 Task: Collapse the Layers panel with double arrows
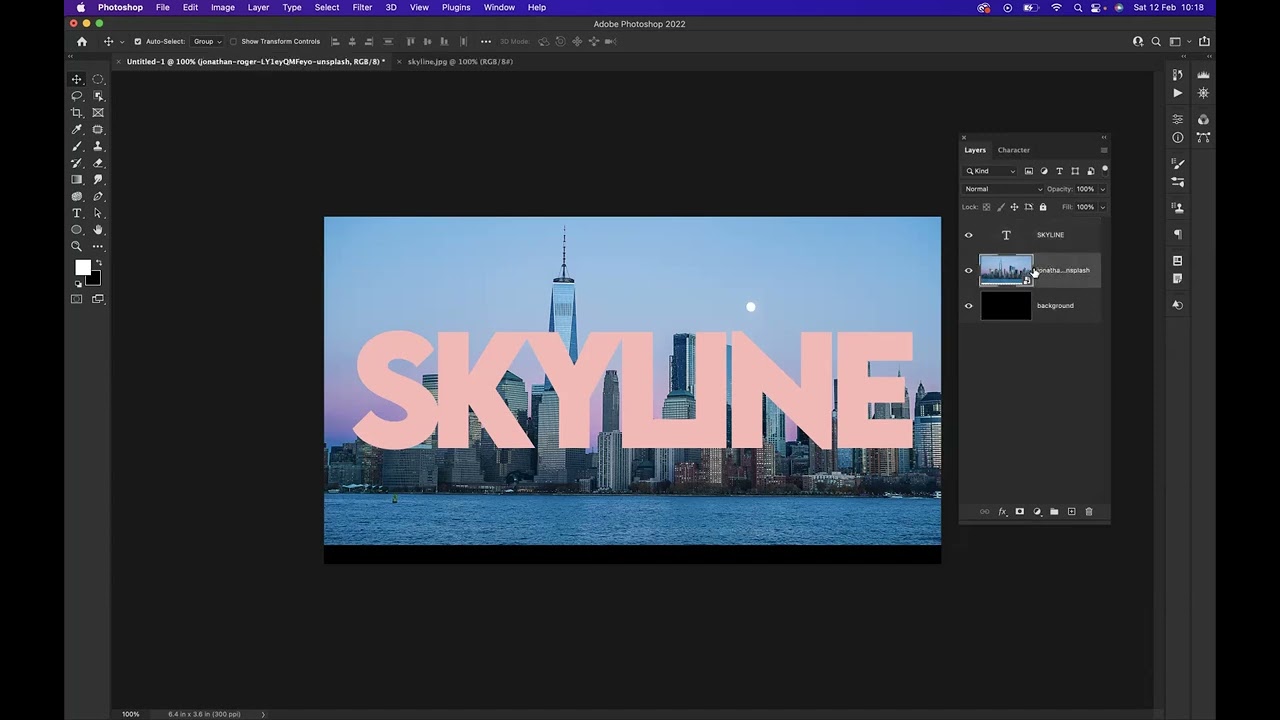(1104, 138)
